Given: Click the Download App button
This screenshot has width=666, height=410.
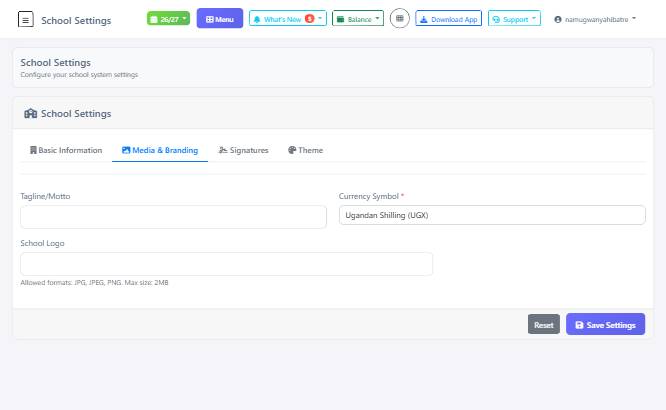Looking at the screenshot, I should click(449, 19).
